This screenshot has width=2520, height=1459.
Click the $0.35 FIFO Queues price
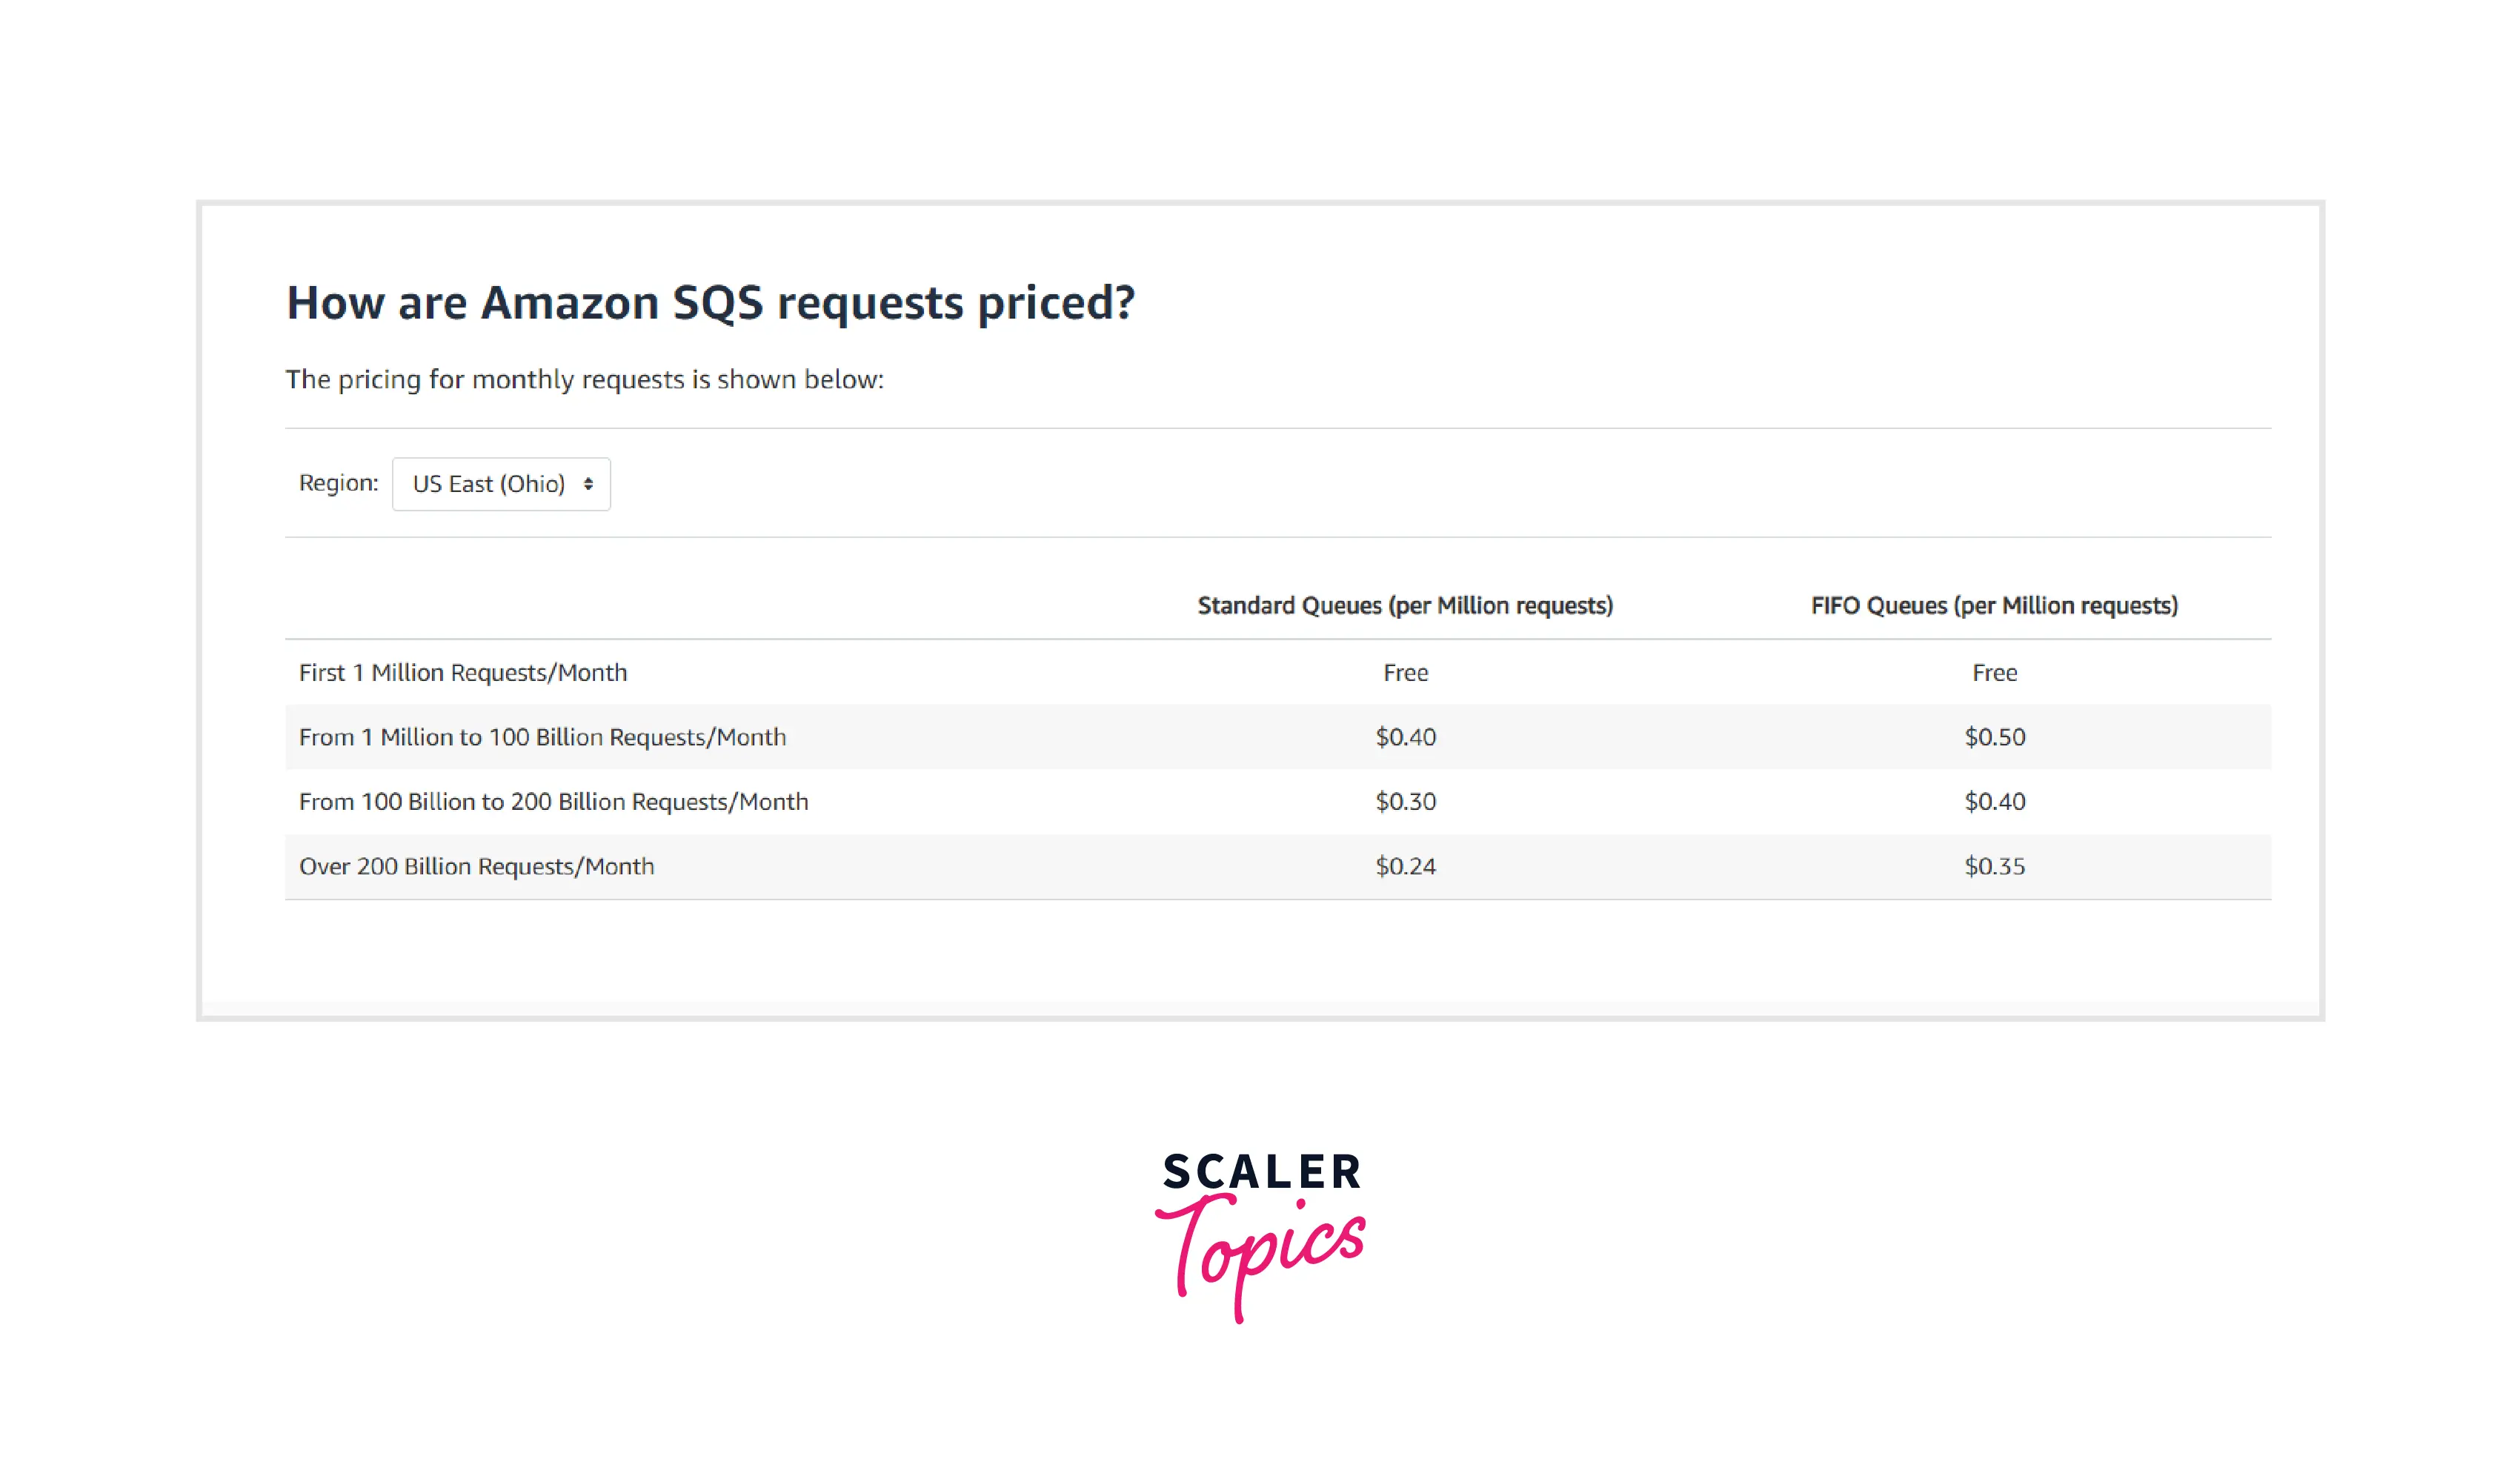coord(1994,866)
